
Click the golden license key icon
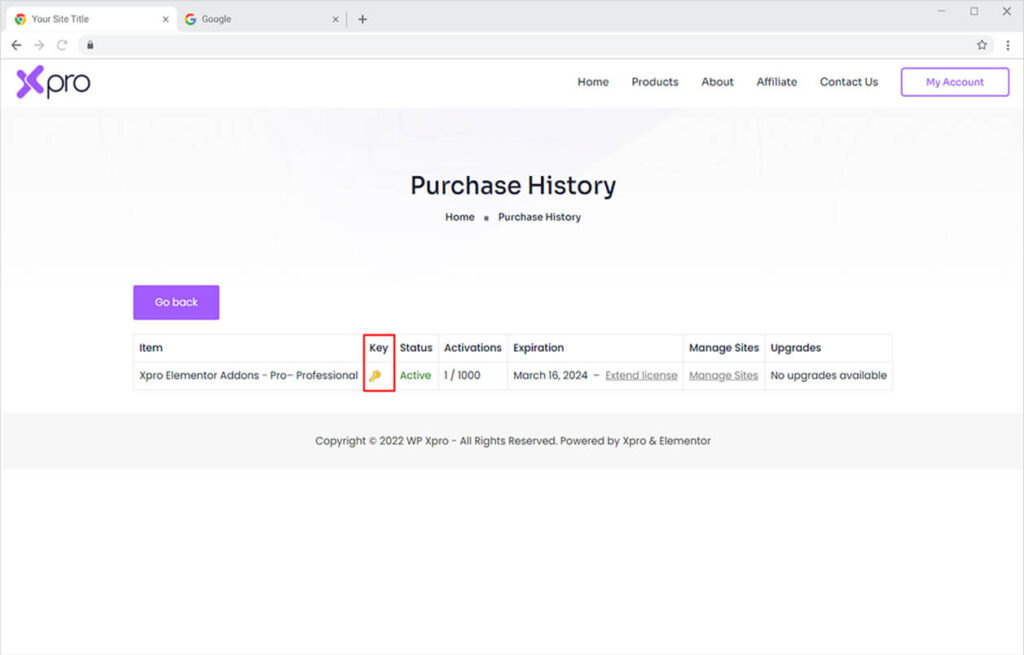pos(375,376)
